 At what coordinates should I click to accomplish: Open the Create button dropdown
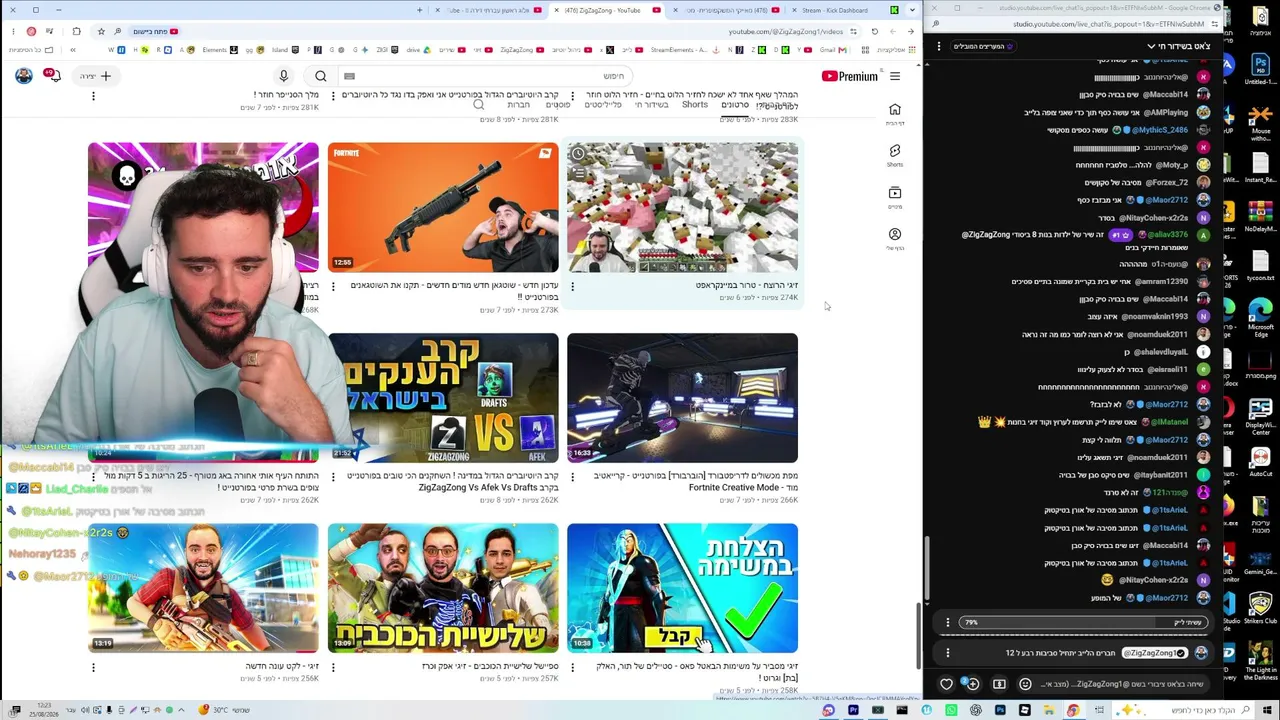click(x=96, y=76)
